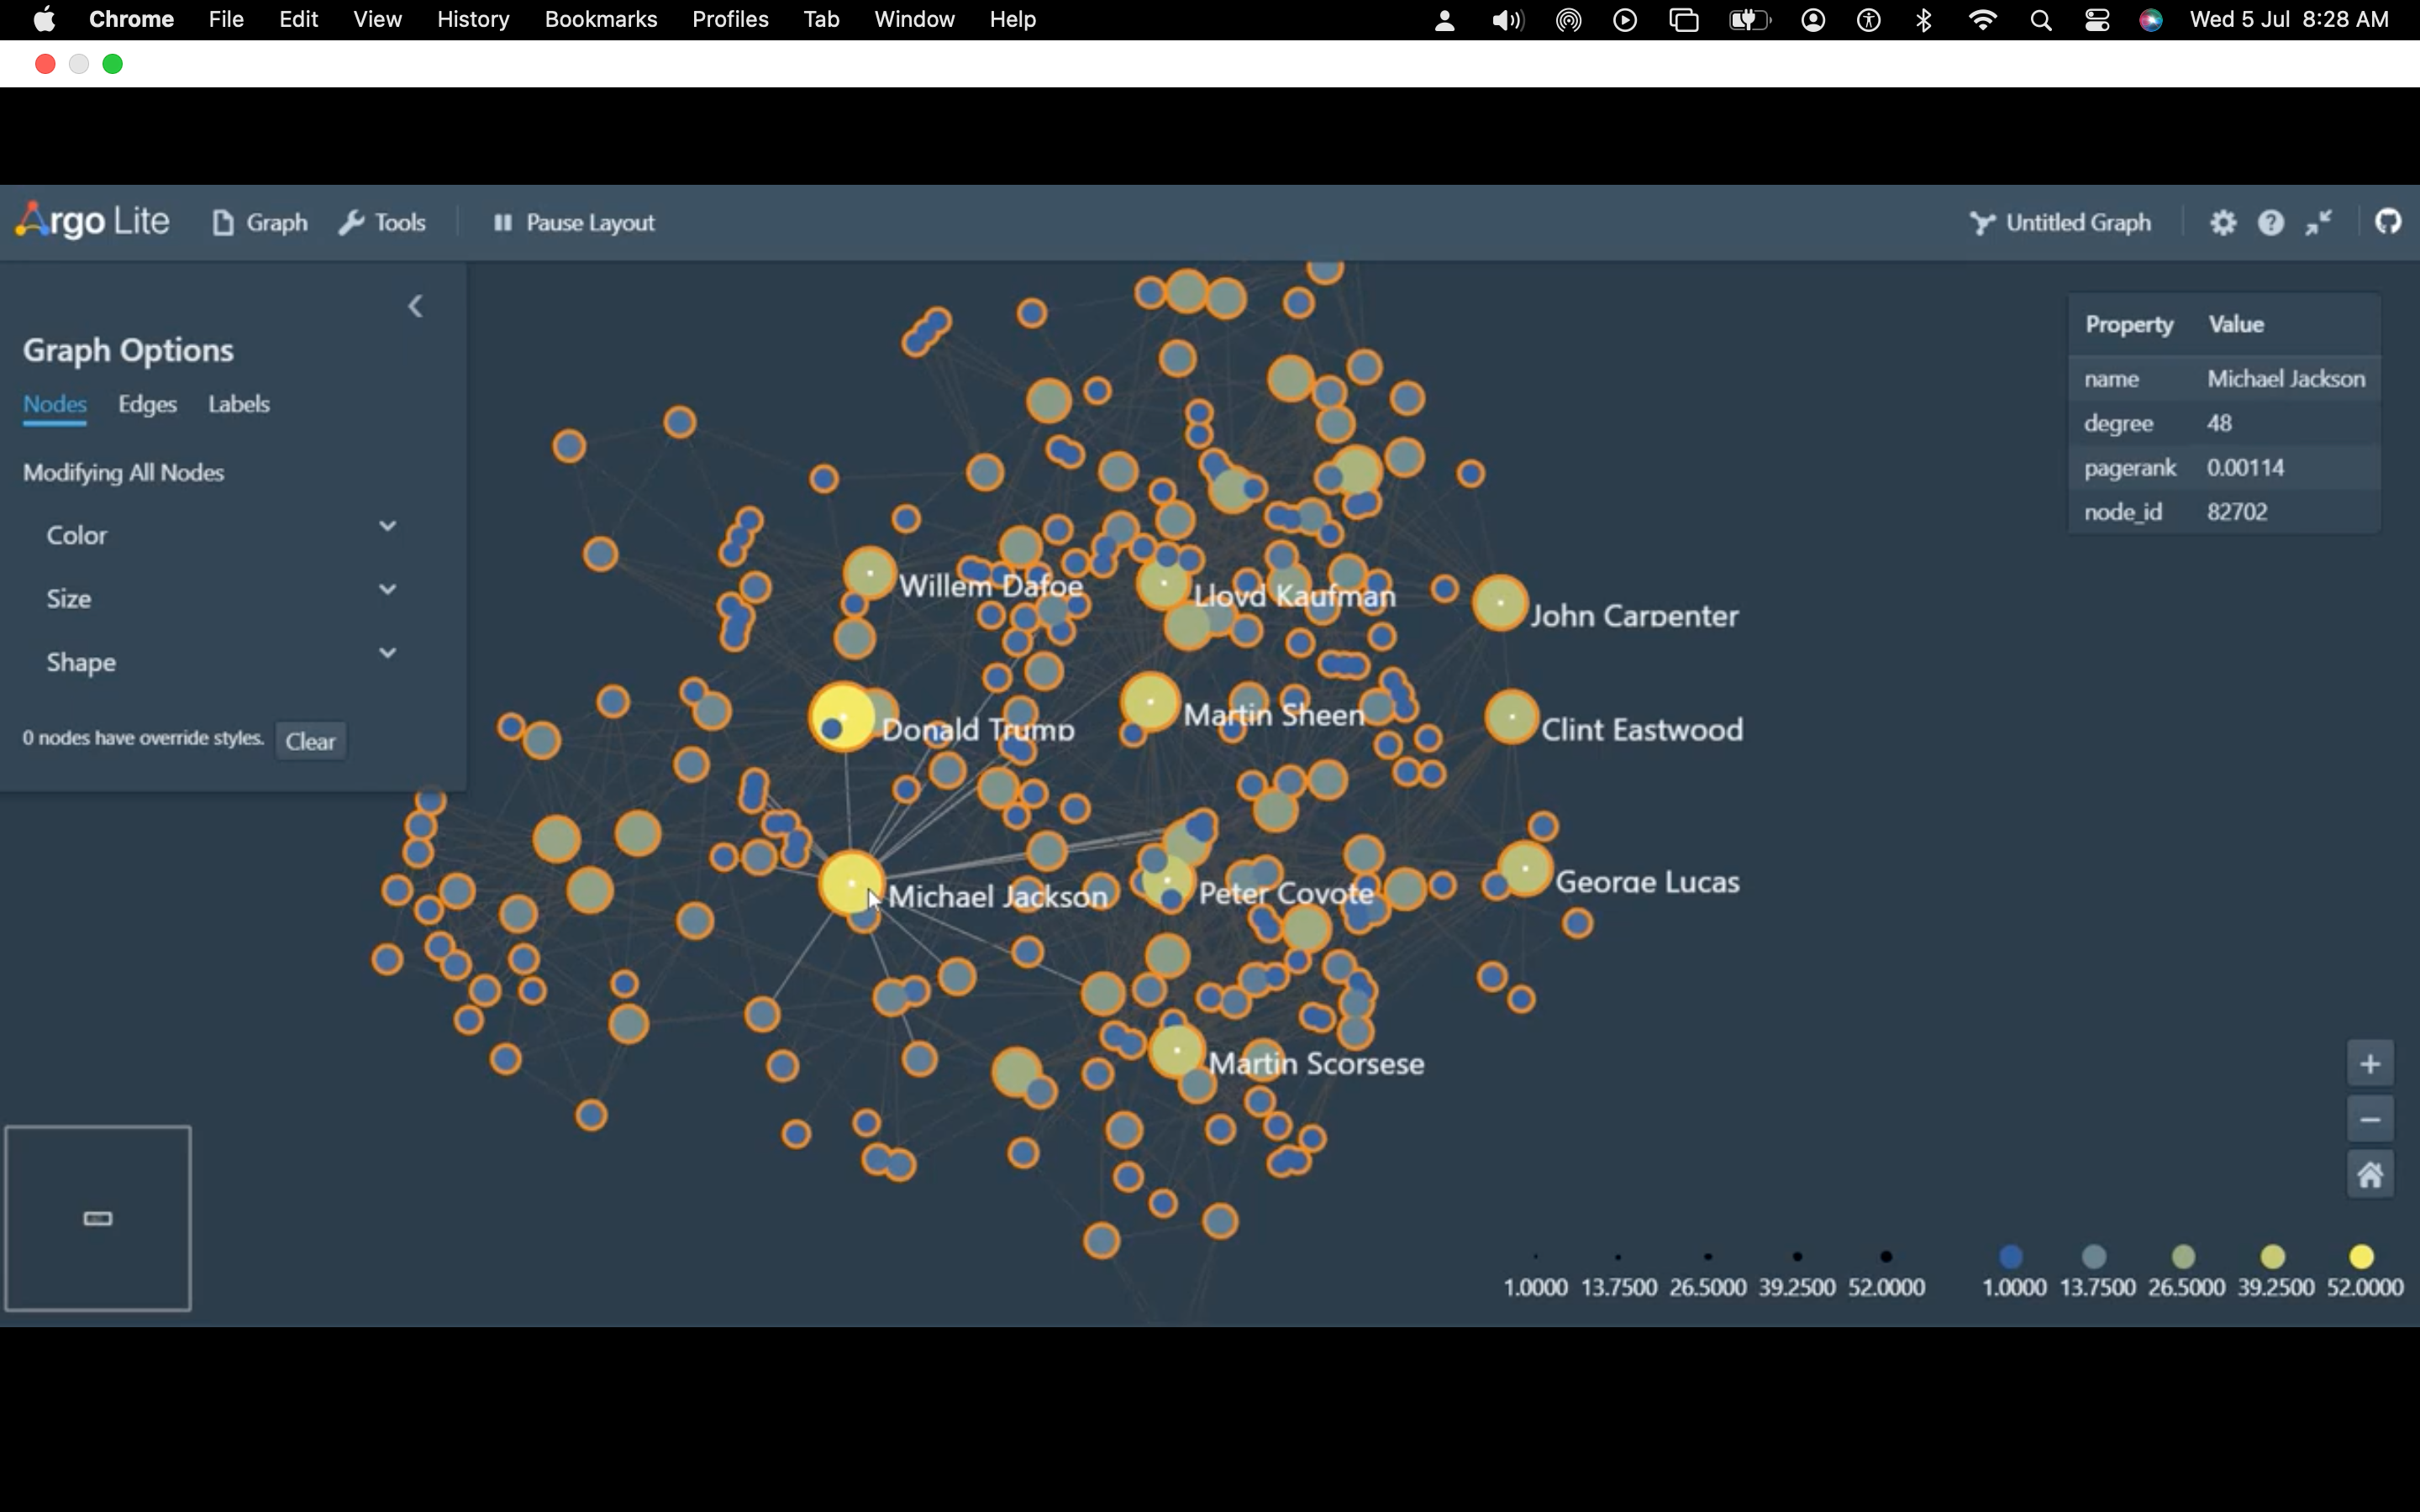
Task: Open the GitHub icon link
Action: [x=2388, y=222]
